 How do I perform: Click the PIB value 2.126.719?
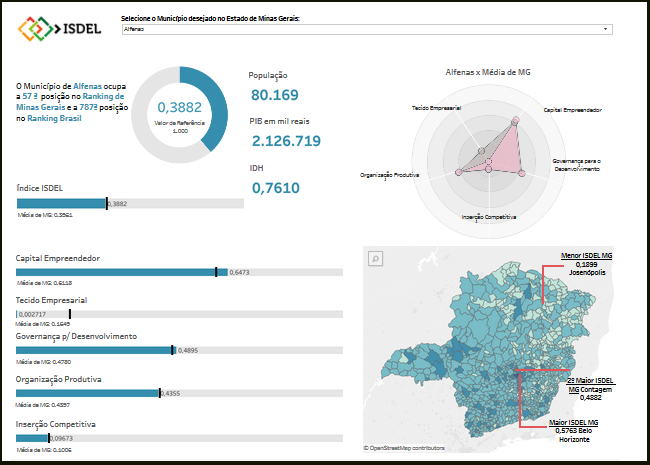click(x=285, y=141)
